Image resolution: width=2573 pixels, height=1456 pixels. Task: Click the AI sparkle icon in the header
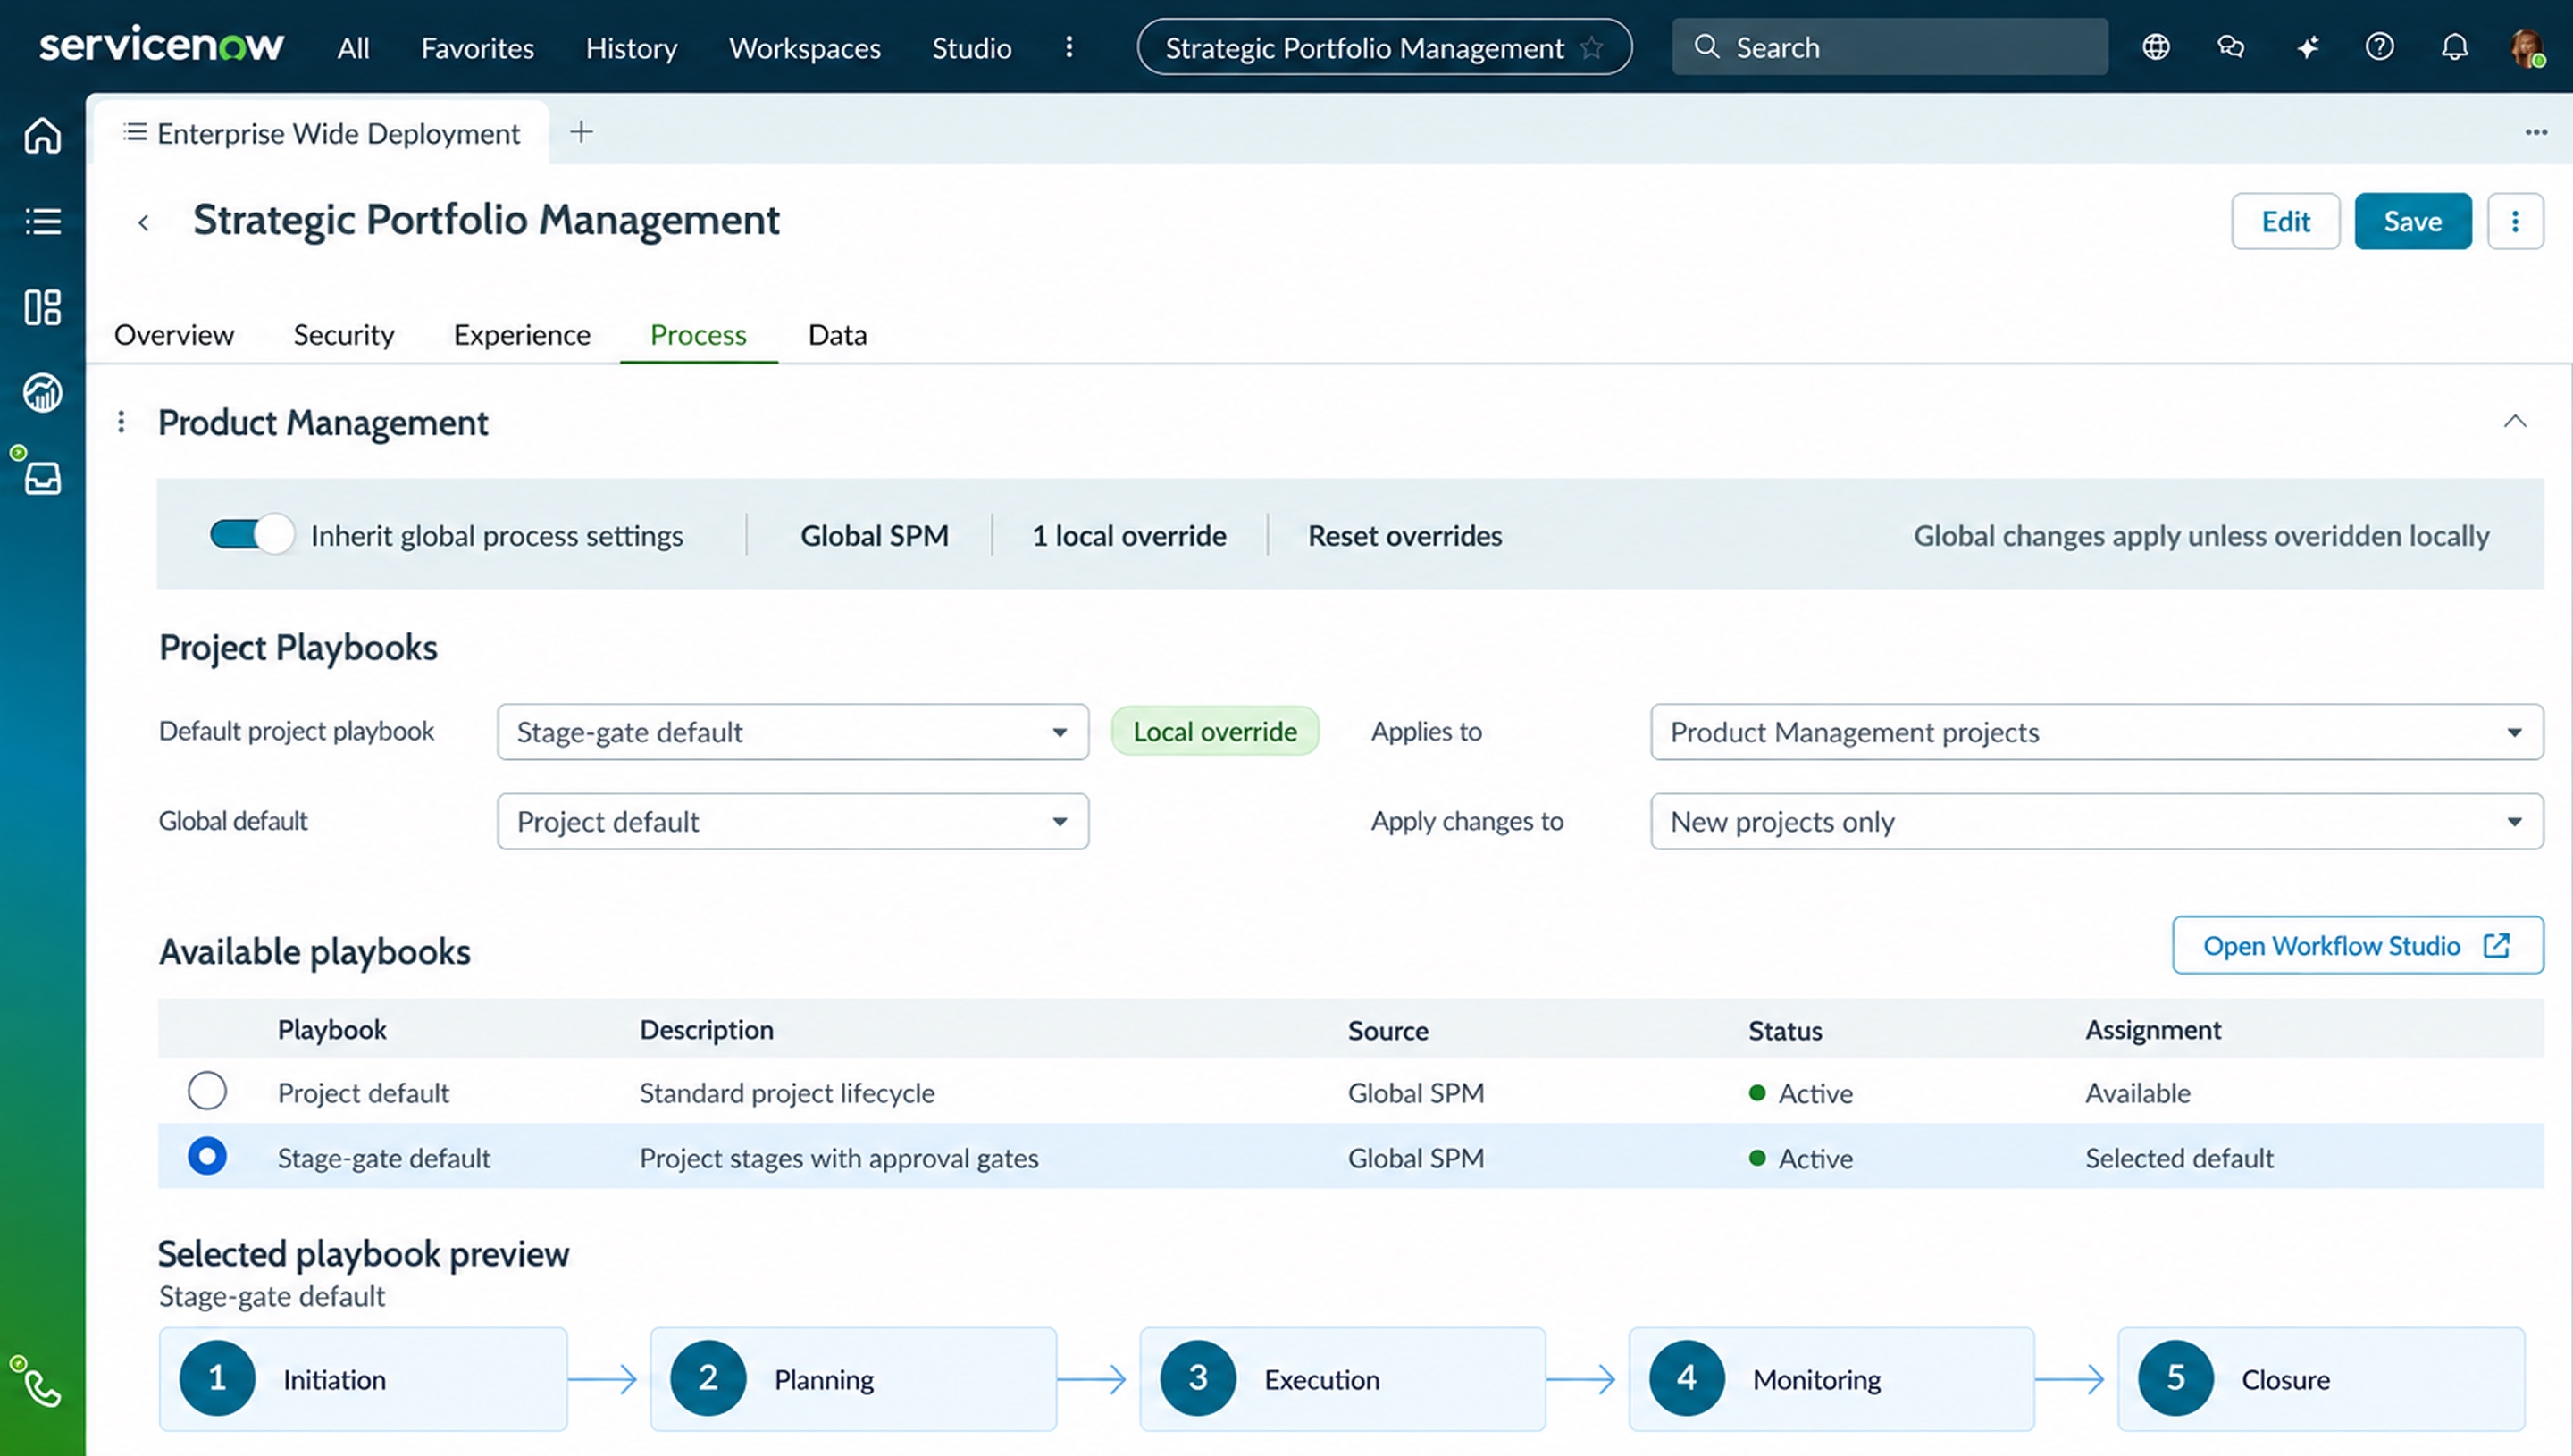click(x=2307, y=47)
